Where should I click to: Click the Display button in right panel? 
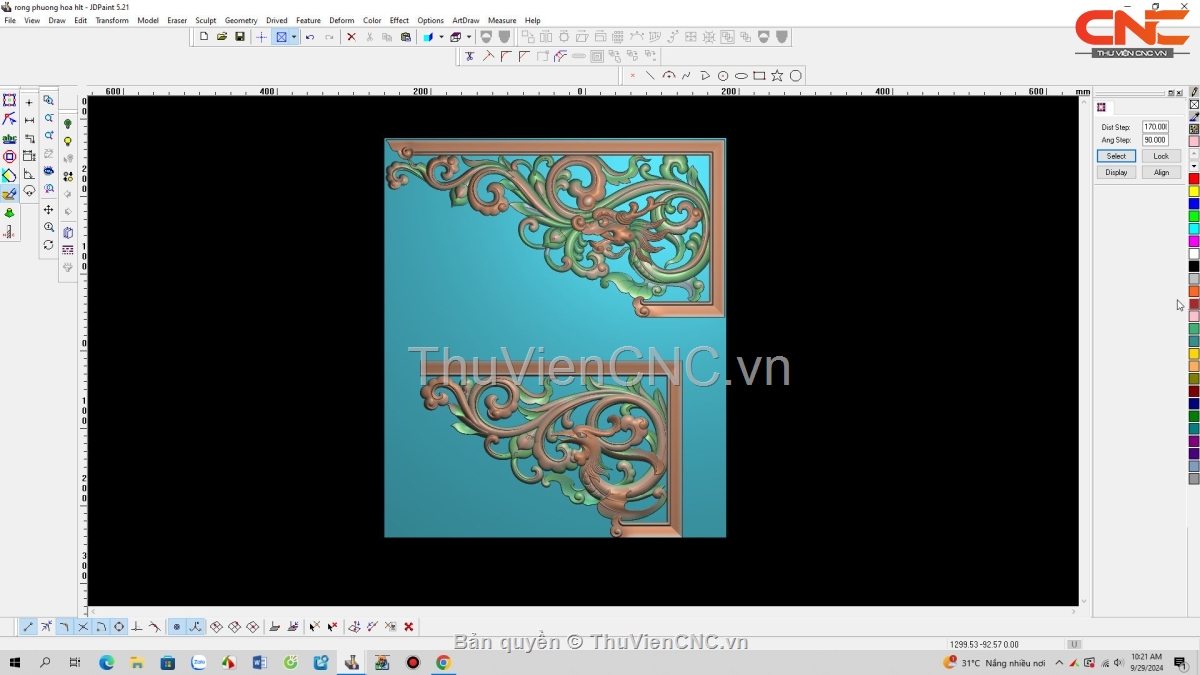[x=1116, y=172]
